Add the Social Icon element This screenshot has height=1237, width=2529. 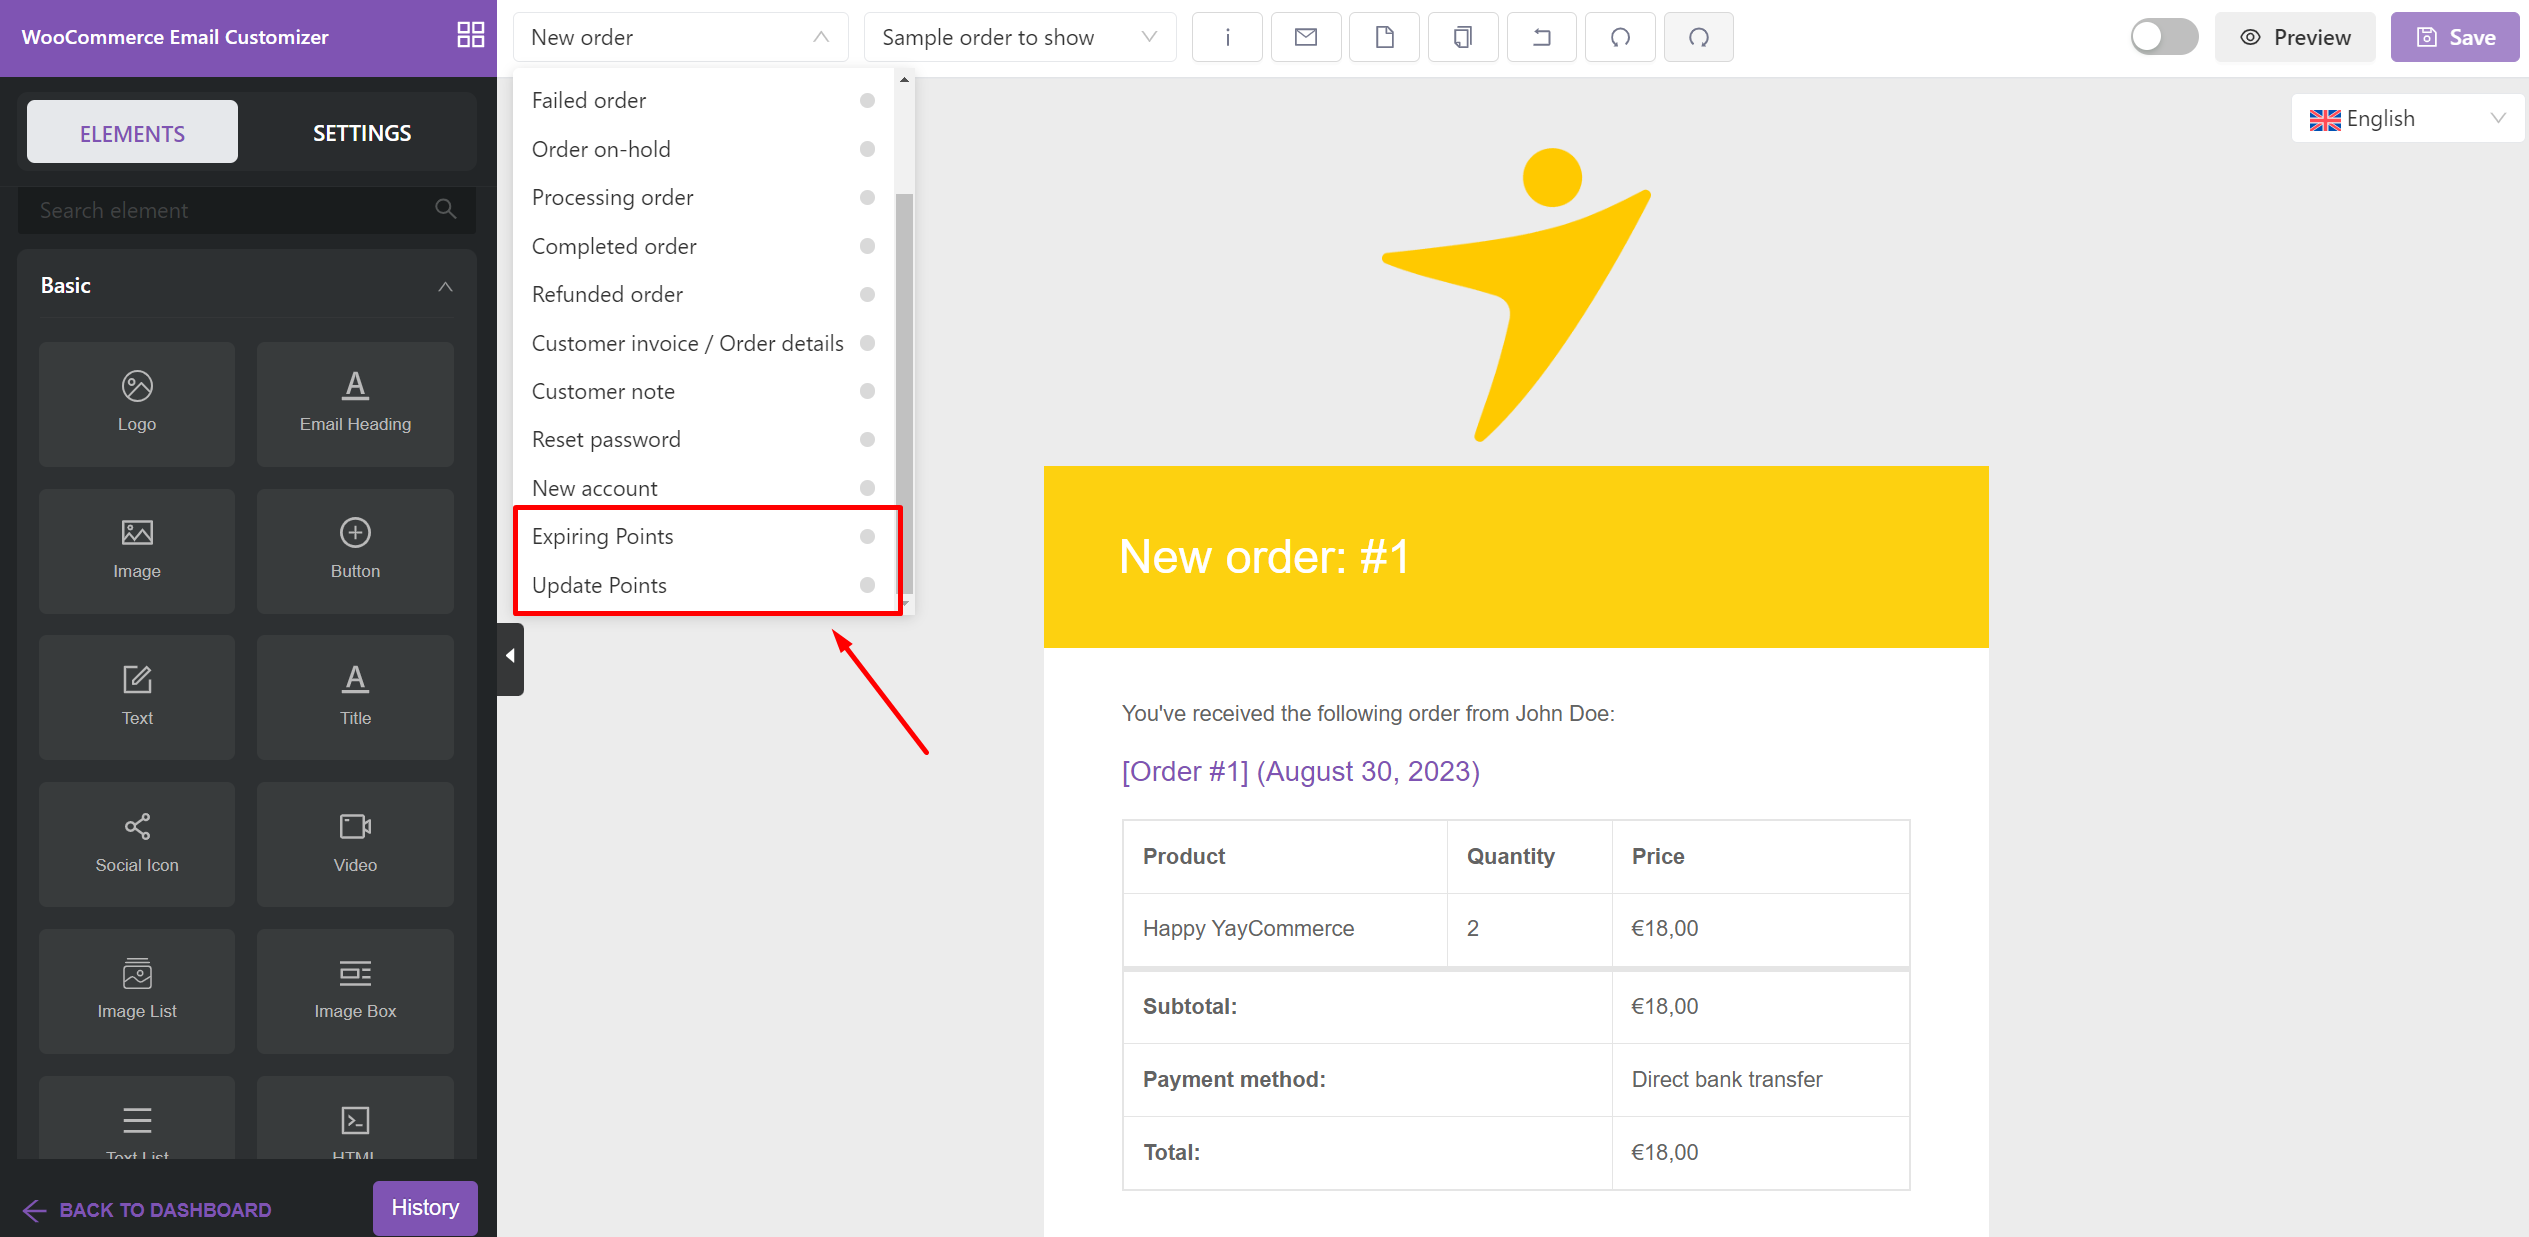point(137,843)
